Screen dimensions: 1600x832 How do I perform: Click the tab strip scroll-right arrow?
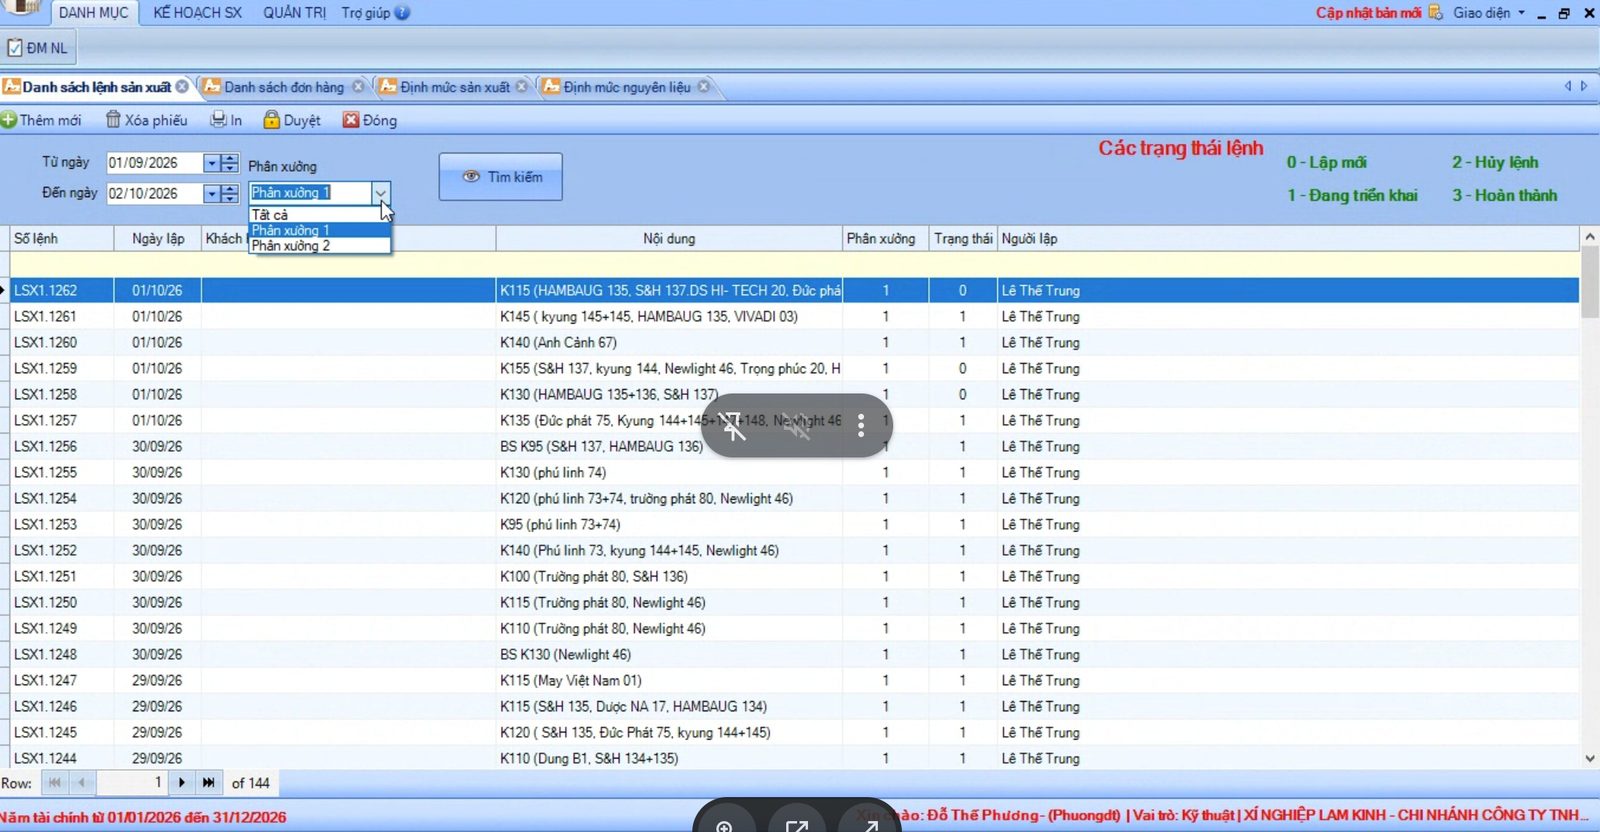click(x=1584, y=87)
